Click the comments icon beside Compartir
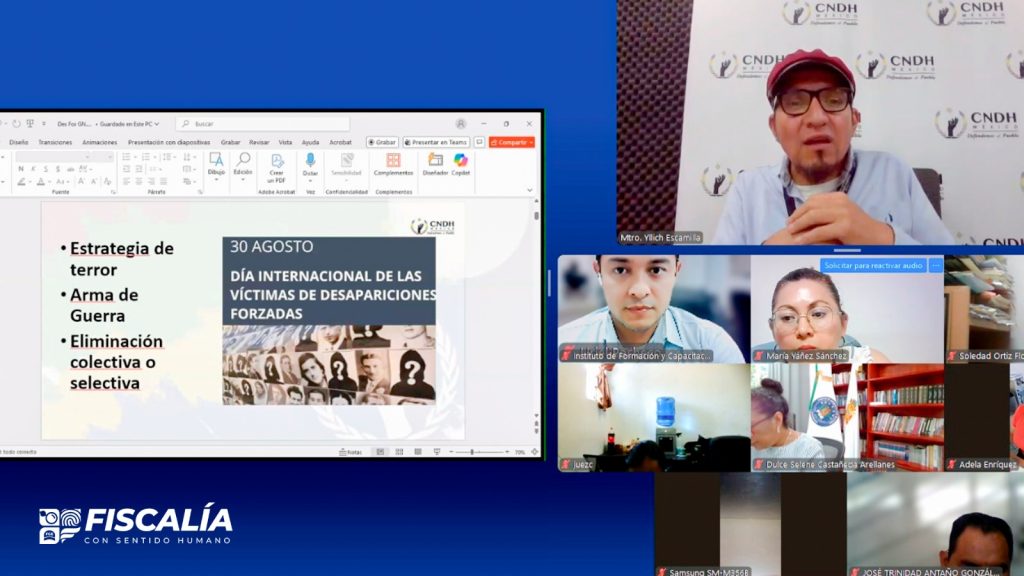The width and height of the screenshot is (1024, 576). [479, 142]
